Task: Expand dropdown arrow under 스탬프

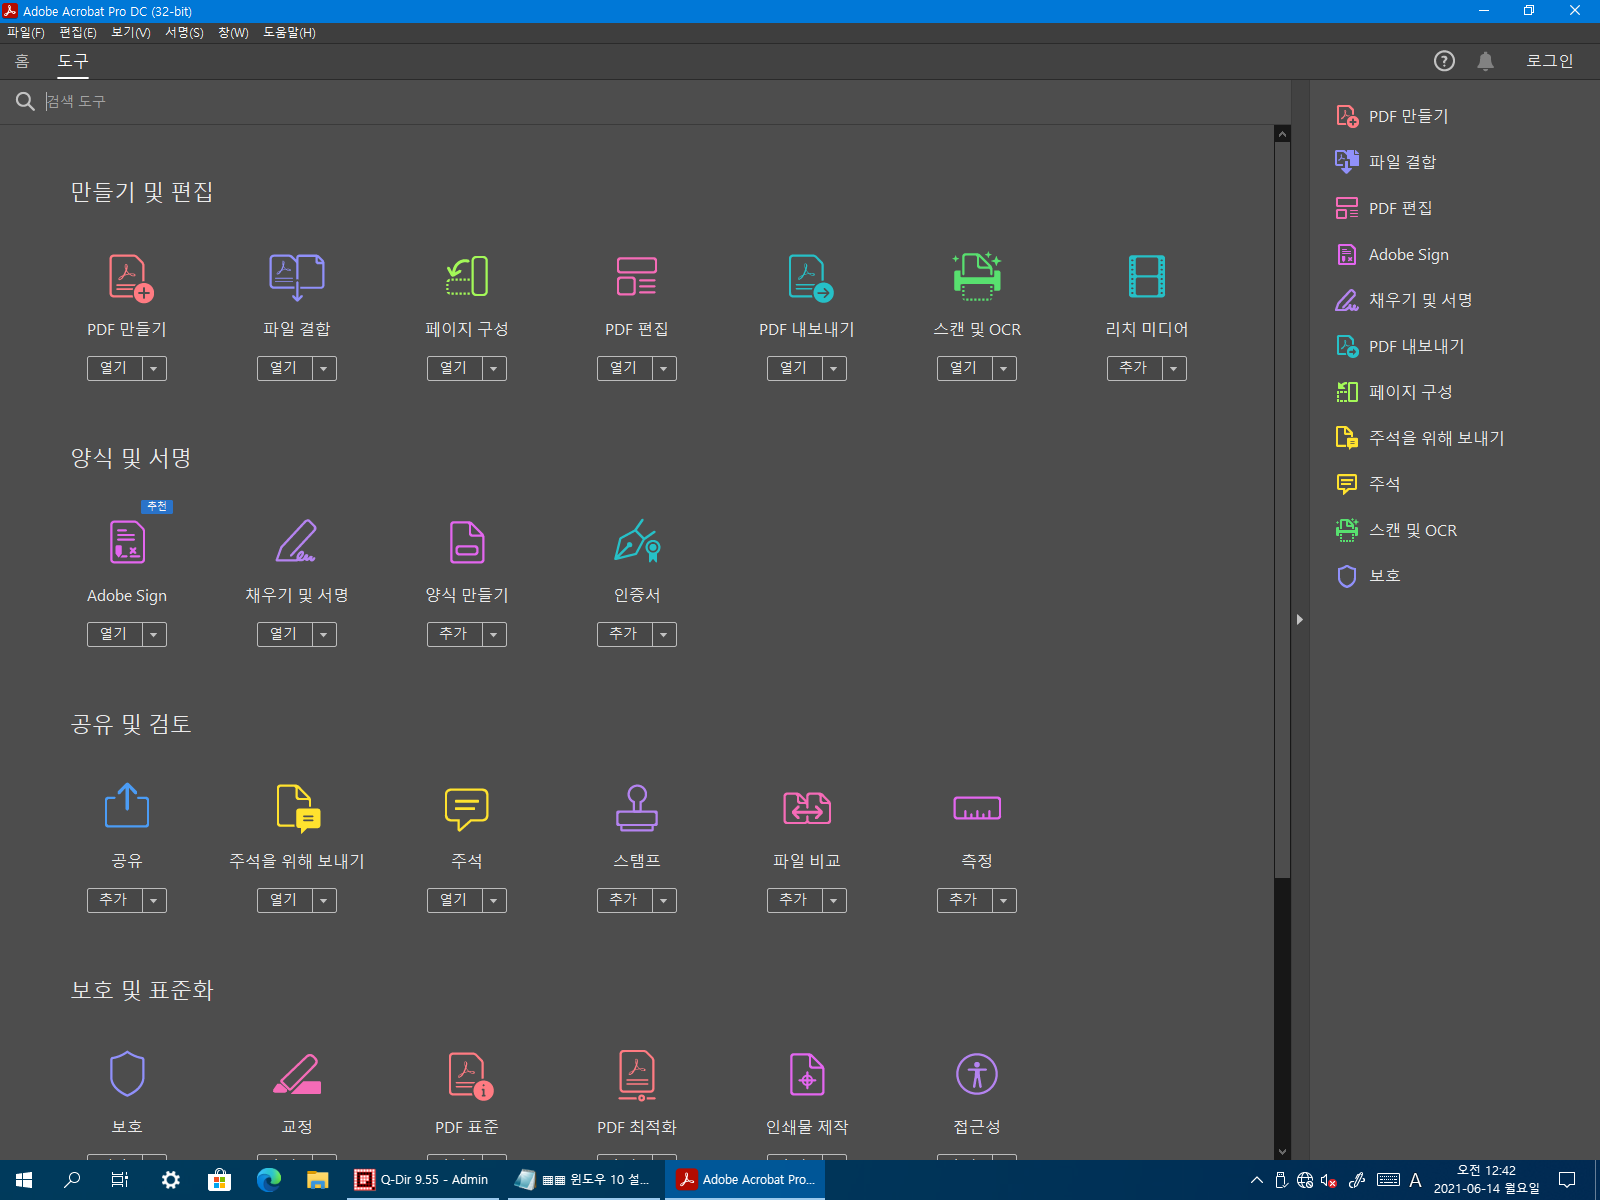Action: pyautogui.click(x=663, y=900)
